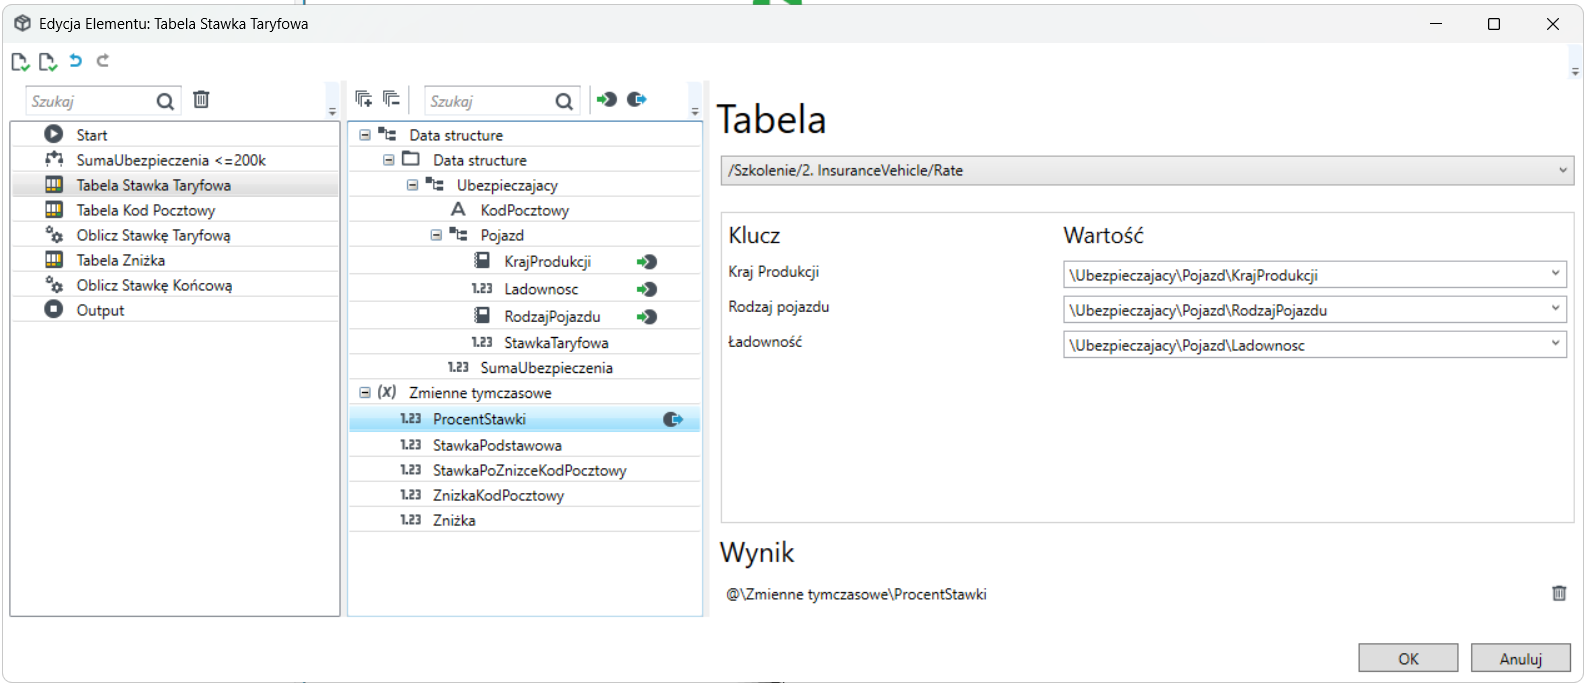1588x683 pixels.
Task: Click the OK button
Action: (x=1408, y=658)
